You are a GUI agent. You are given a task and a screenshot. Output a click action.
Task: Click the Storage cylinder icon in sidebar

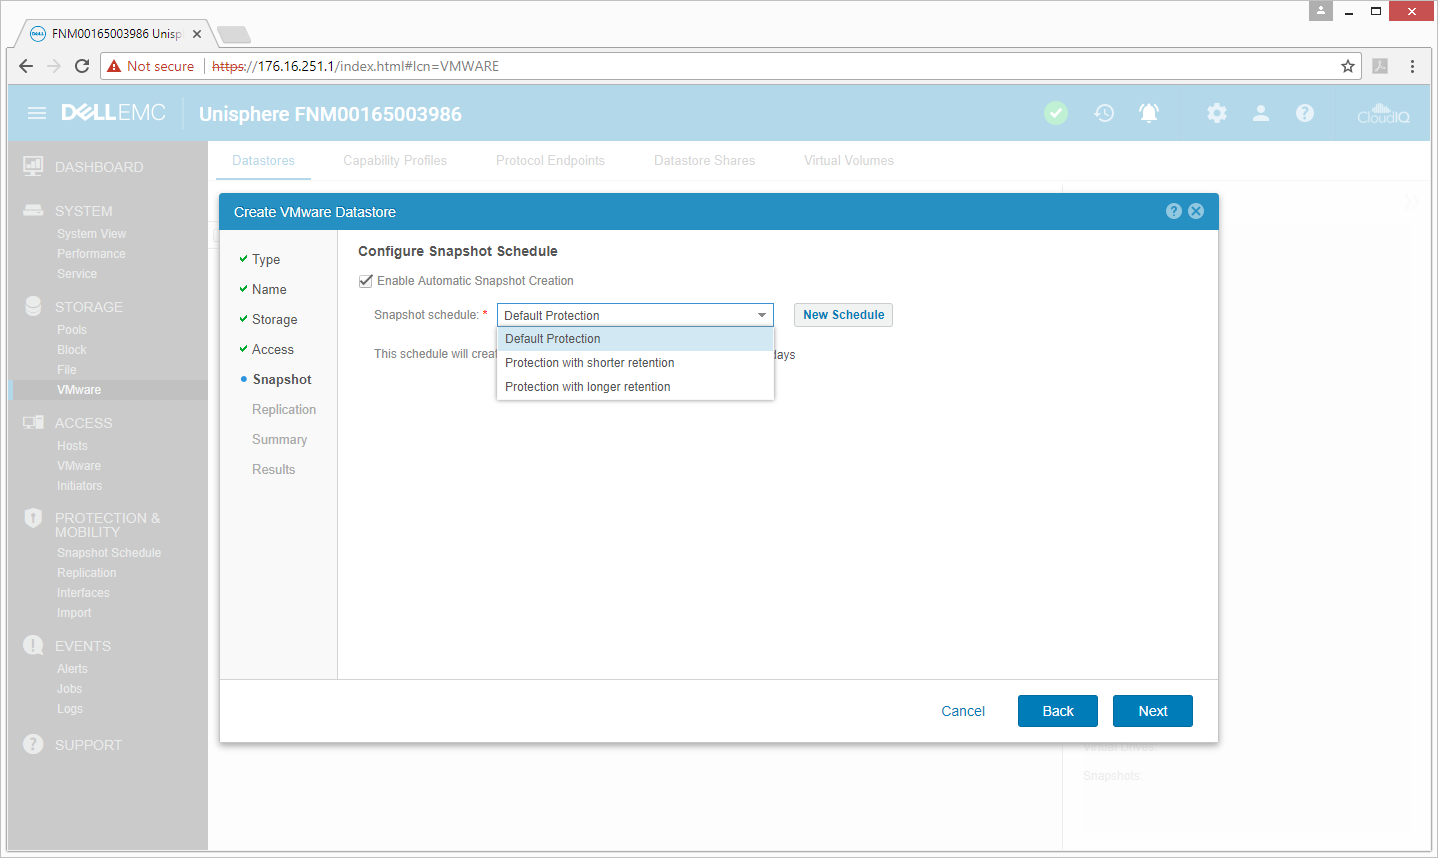(x=33, y=306)
